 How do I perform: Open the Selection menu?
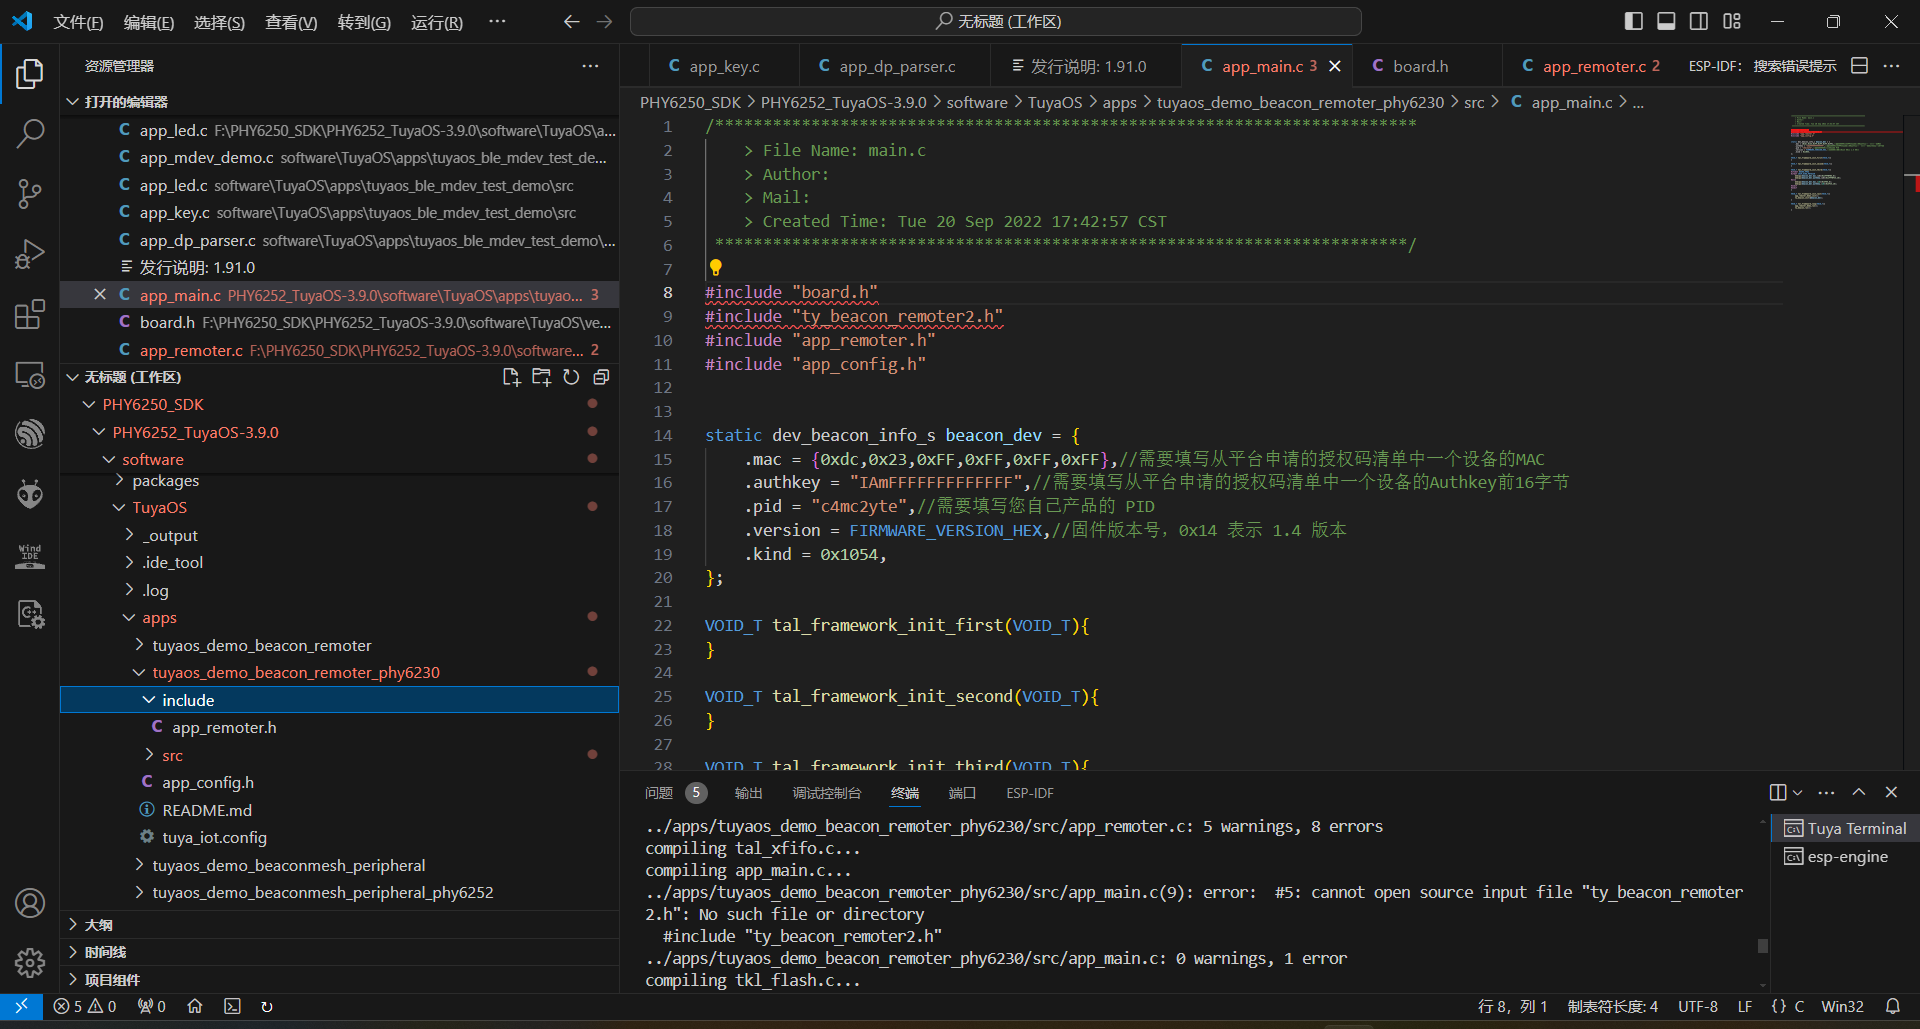[219, 22]
